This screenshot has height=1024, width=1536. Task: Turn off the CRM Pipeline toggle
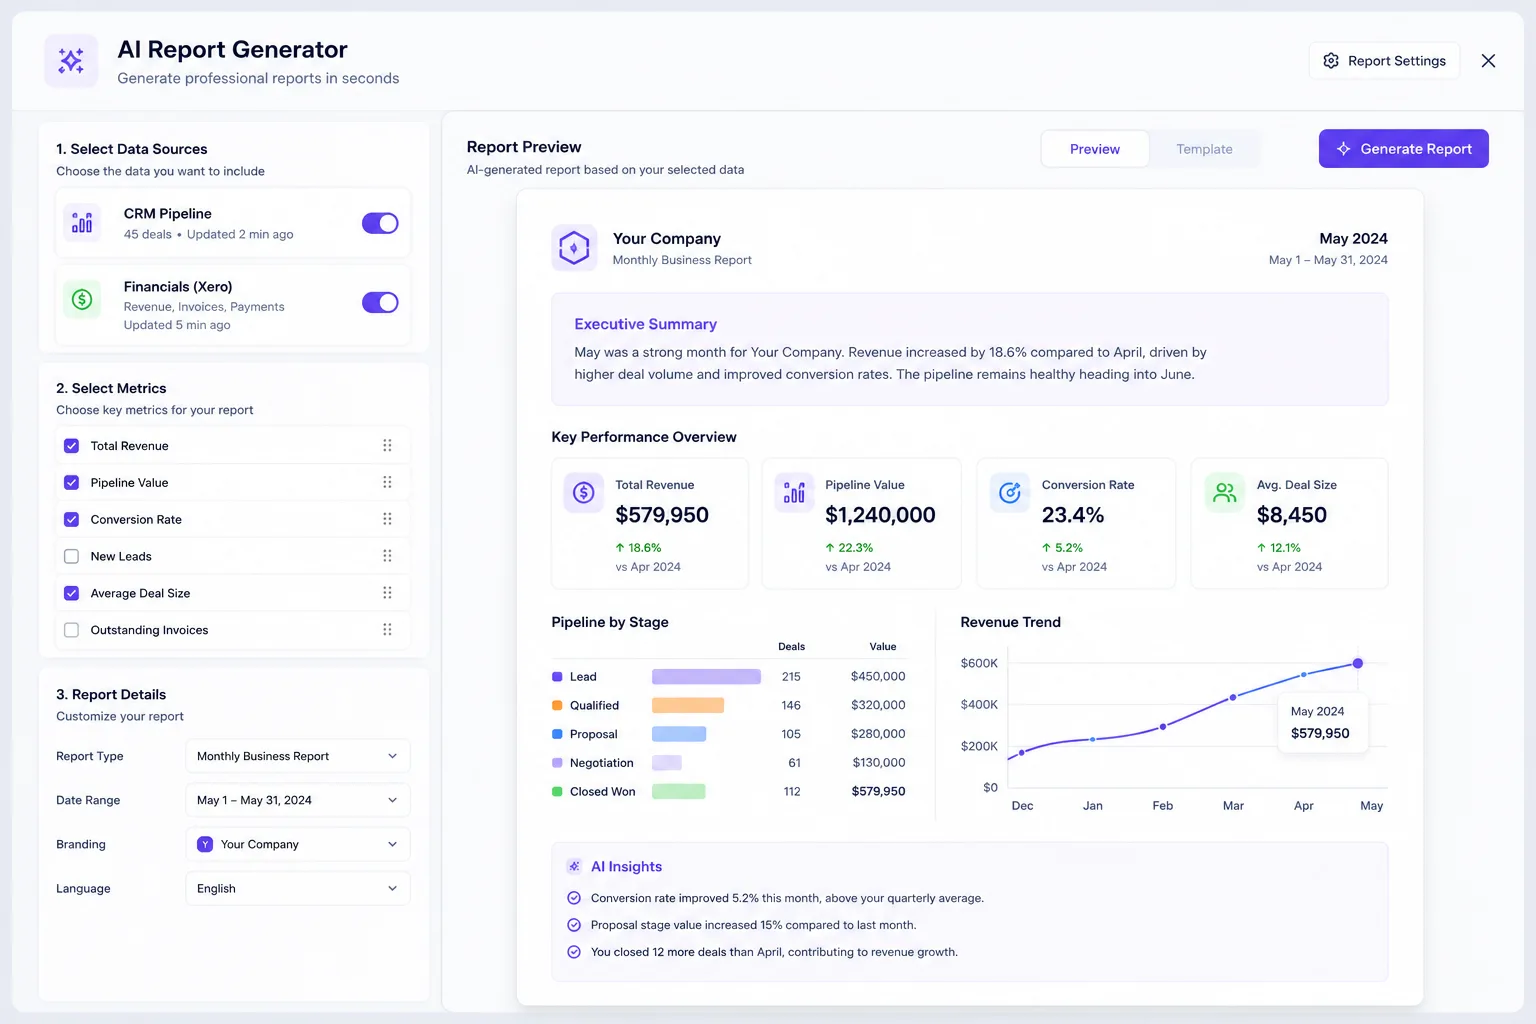coord(380,223)
